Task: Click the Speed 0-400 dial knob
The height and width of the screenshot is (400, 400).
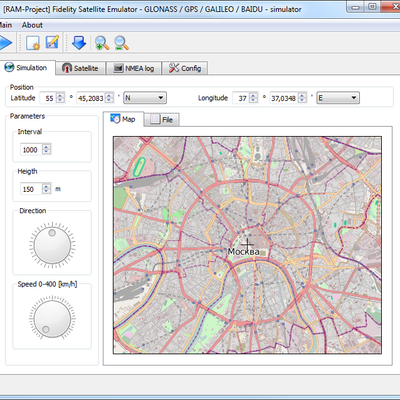Action: pyautogui.click(x=52, y=318)
